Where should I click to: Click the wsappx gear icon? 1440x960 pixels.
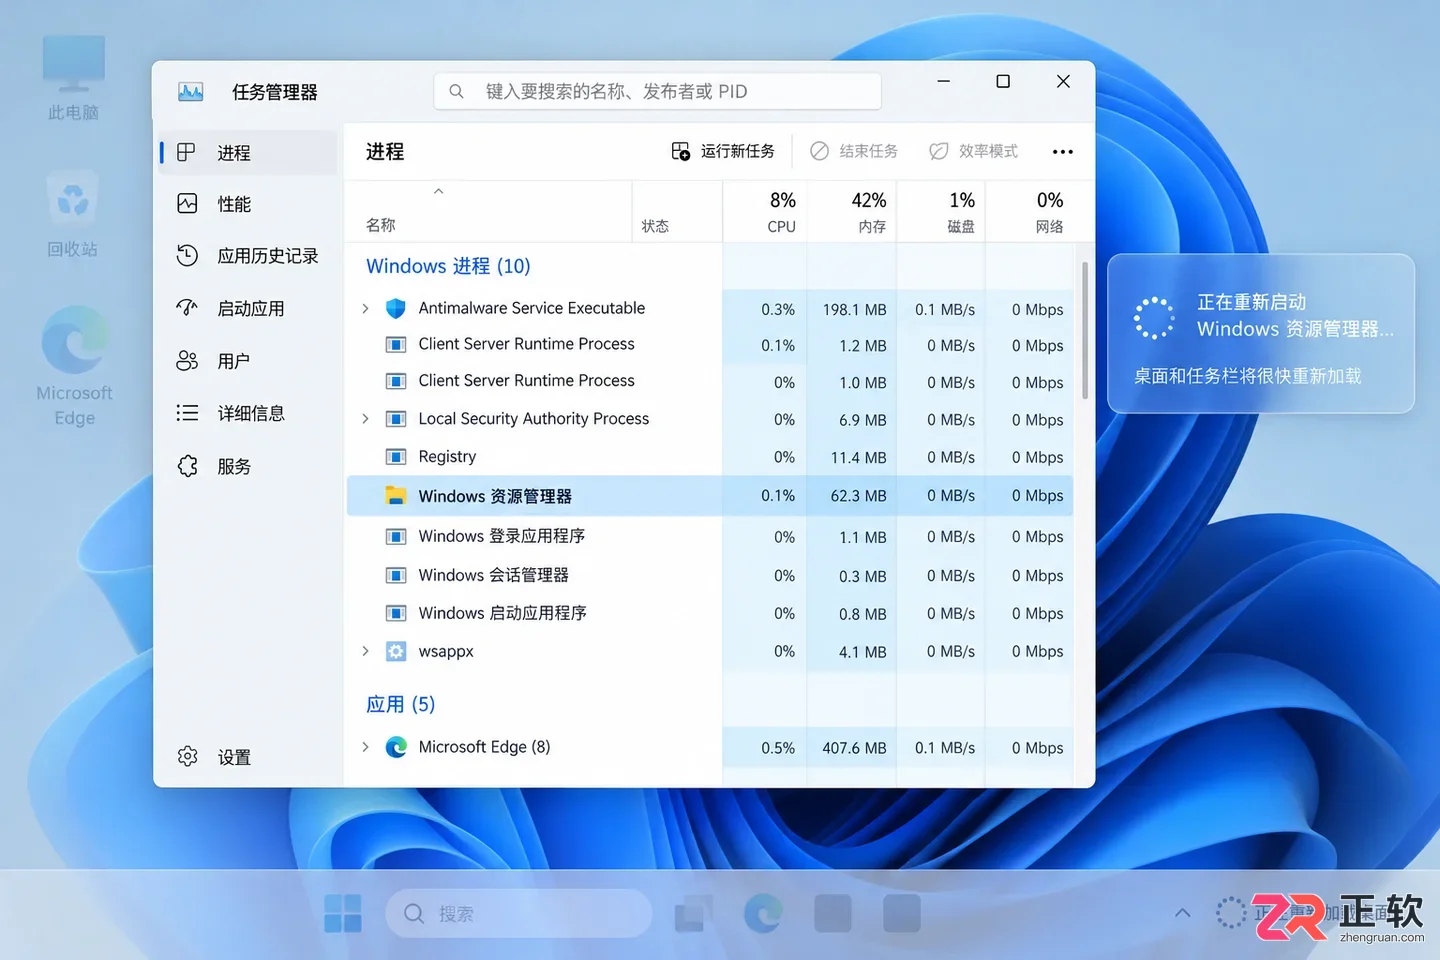point(396,651)
